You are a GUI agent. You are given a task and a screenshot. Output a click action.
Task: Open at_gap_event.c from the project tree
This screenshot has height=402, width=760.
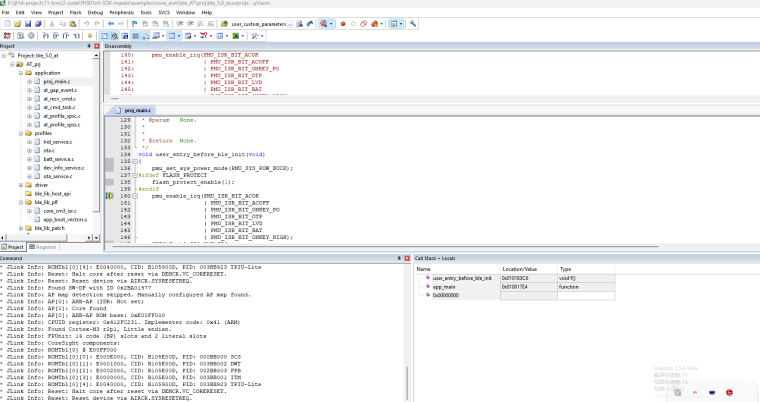[60, 90]
